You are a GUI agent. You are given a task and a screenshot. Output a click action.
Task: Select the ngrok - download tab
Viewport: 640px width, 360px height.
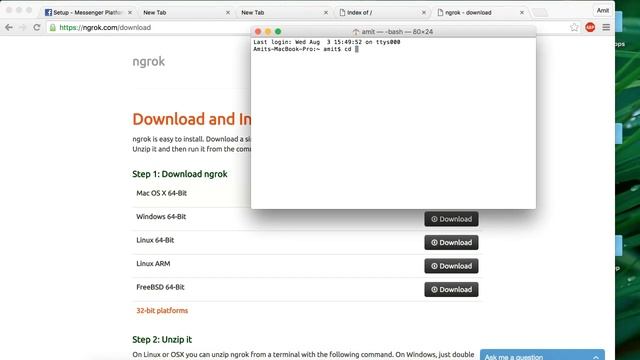coord(480,13)
